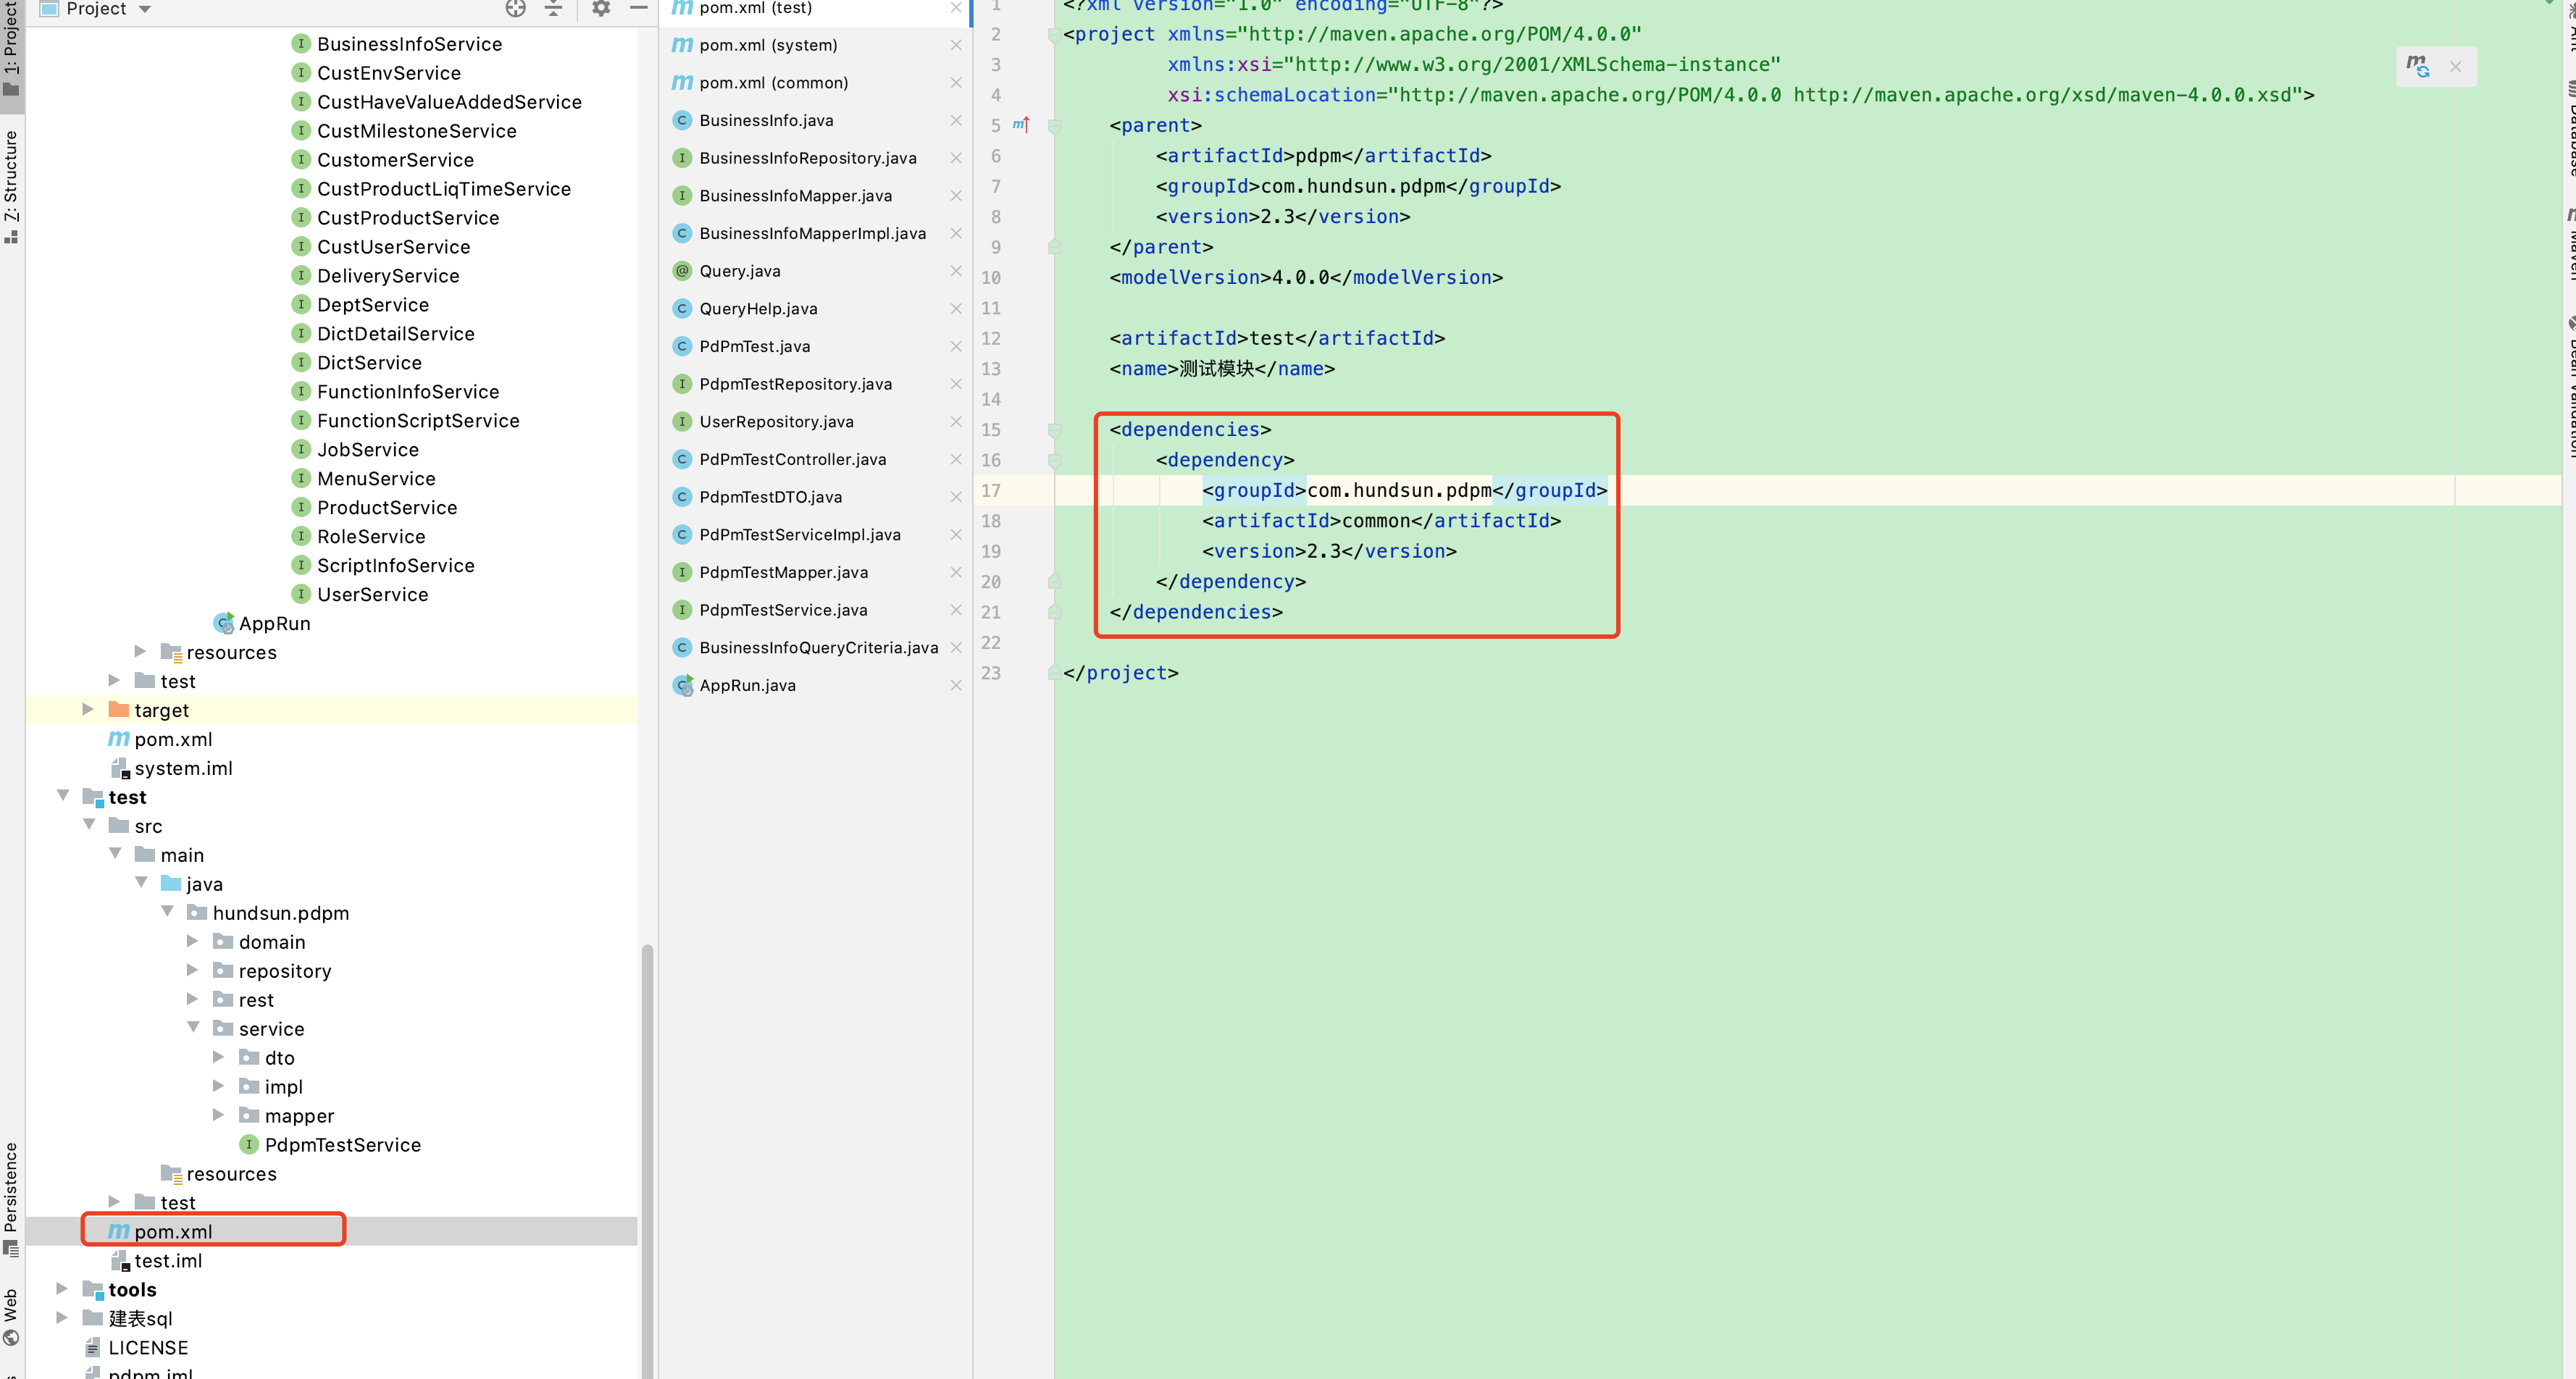Switch to pom.xml (system) tab
The width and height of the screenshot is (2576, 1379).
tap(768, 45)
